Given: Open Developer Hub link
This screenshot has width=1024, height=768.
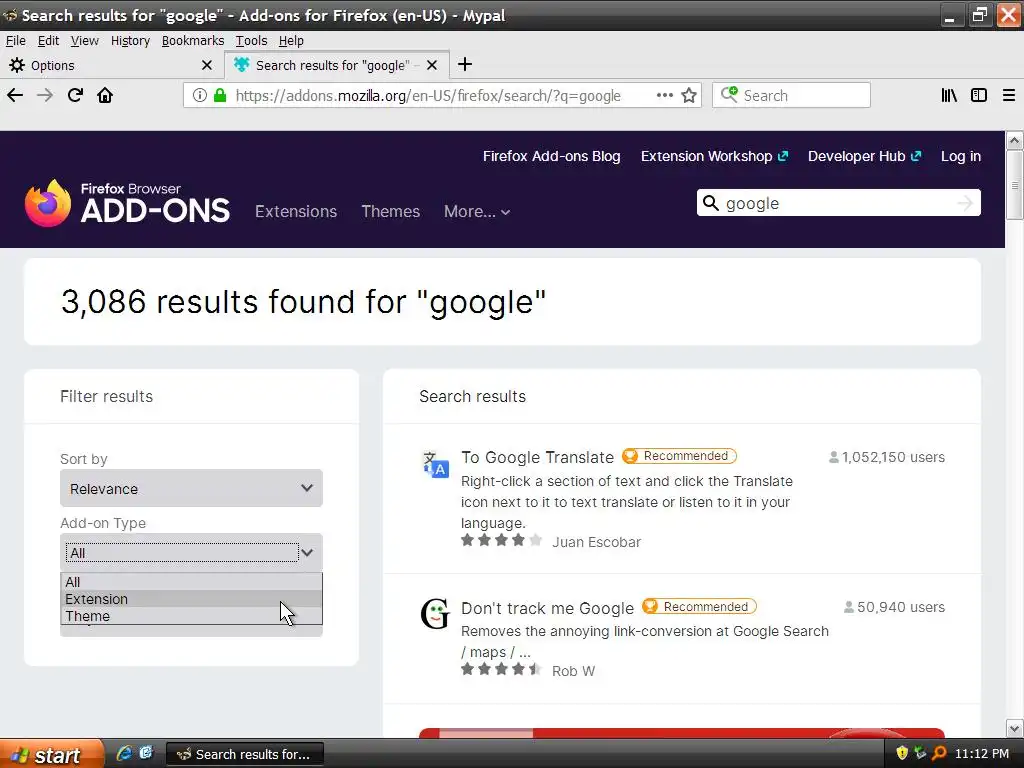Looking at the screenshot, I should pos(865,156).
